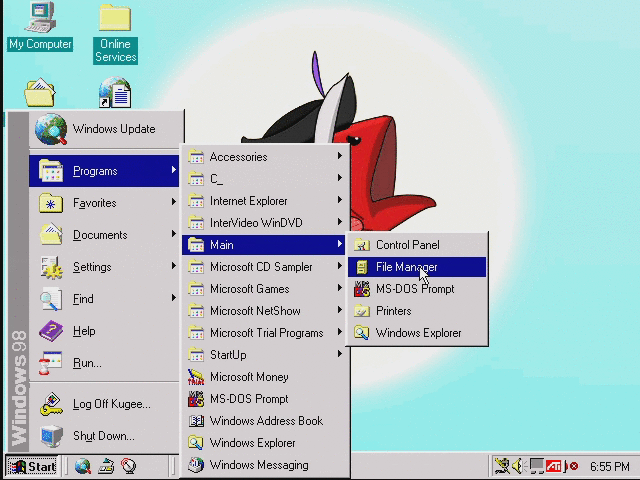Click the ATI tray icon

click(x=554, y=466)
